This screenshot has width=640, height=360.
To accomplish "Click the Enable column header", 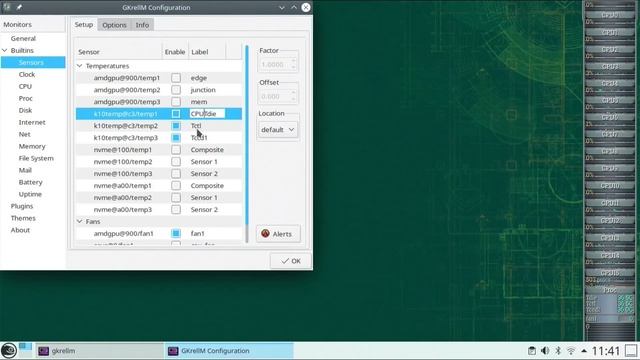I will 175,52.
